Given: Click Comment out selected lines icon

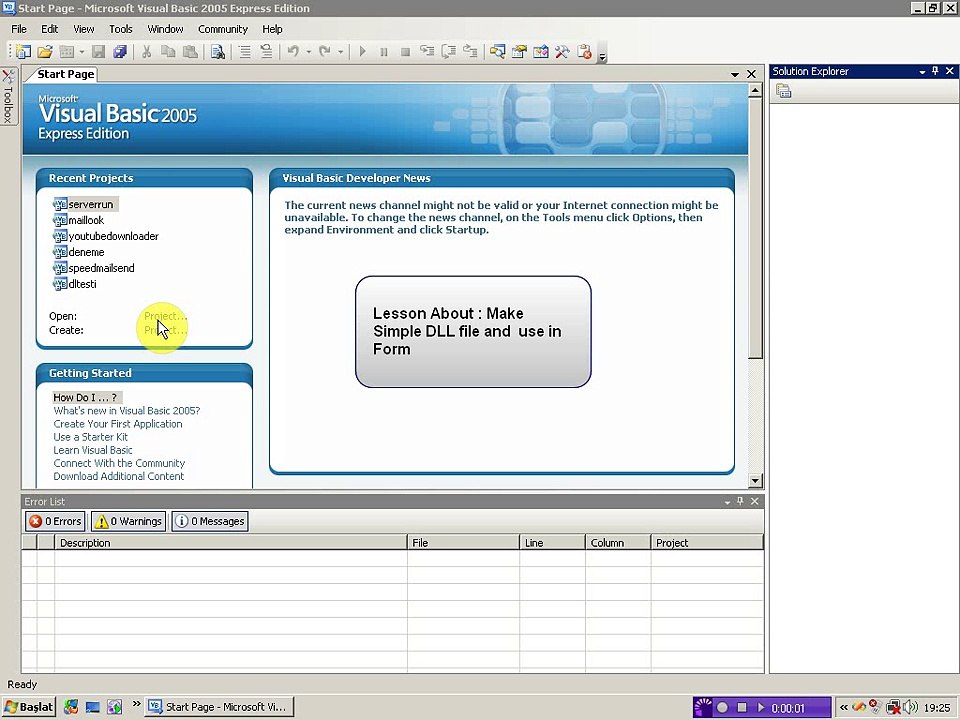Looking at the screenshot, I should [x=245, y=52].
